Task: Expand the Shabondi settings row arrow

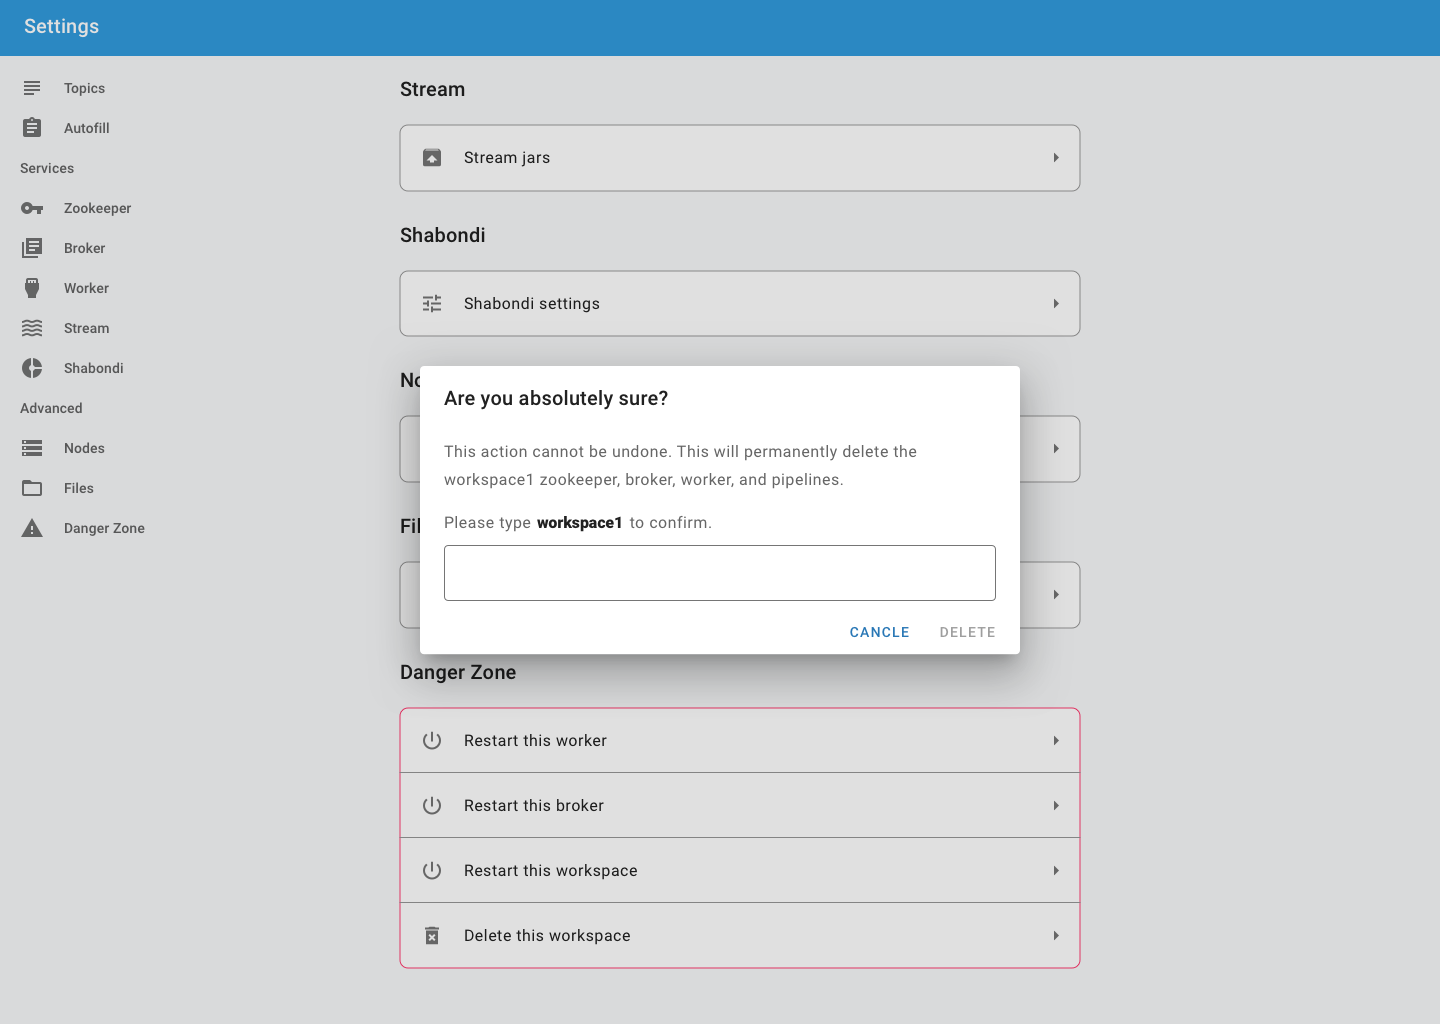Action: tap(1056, 304)
